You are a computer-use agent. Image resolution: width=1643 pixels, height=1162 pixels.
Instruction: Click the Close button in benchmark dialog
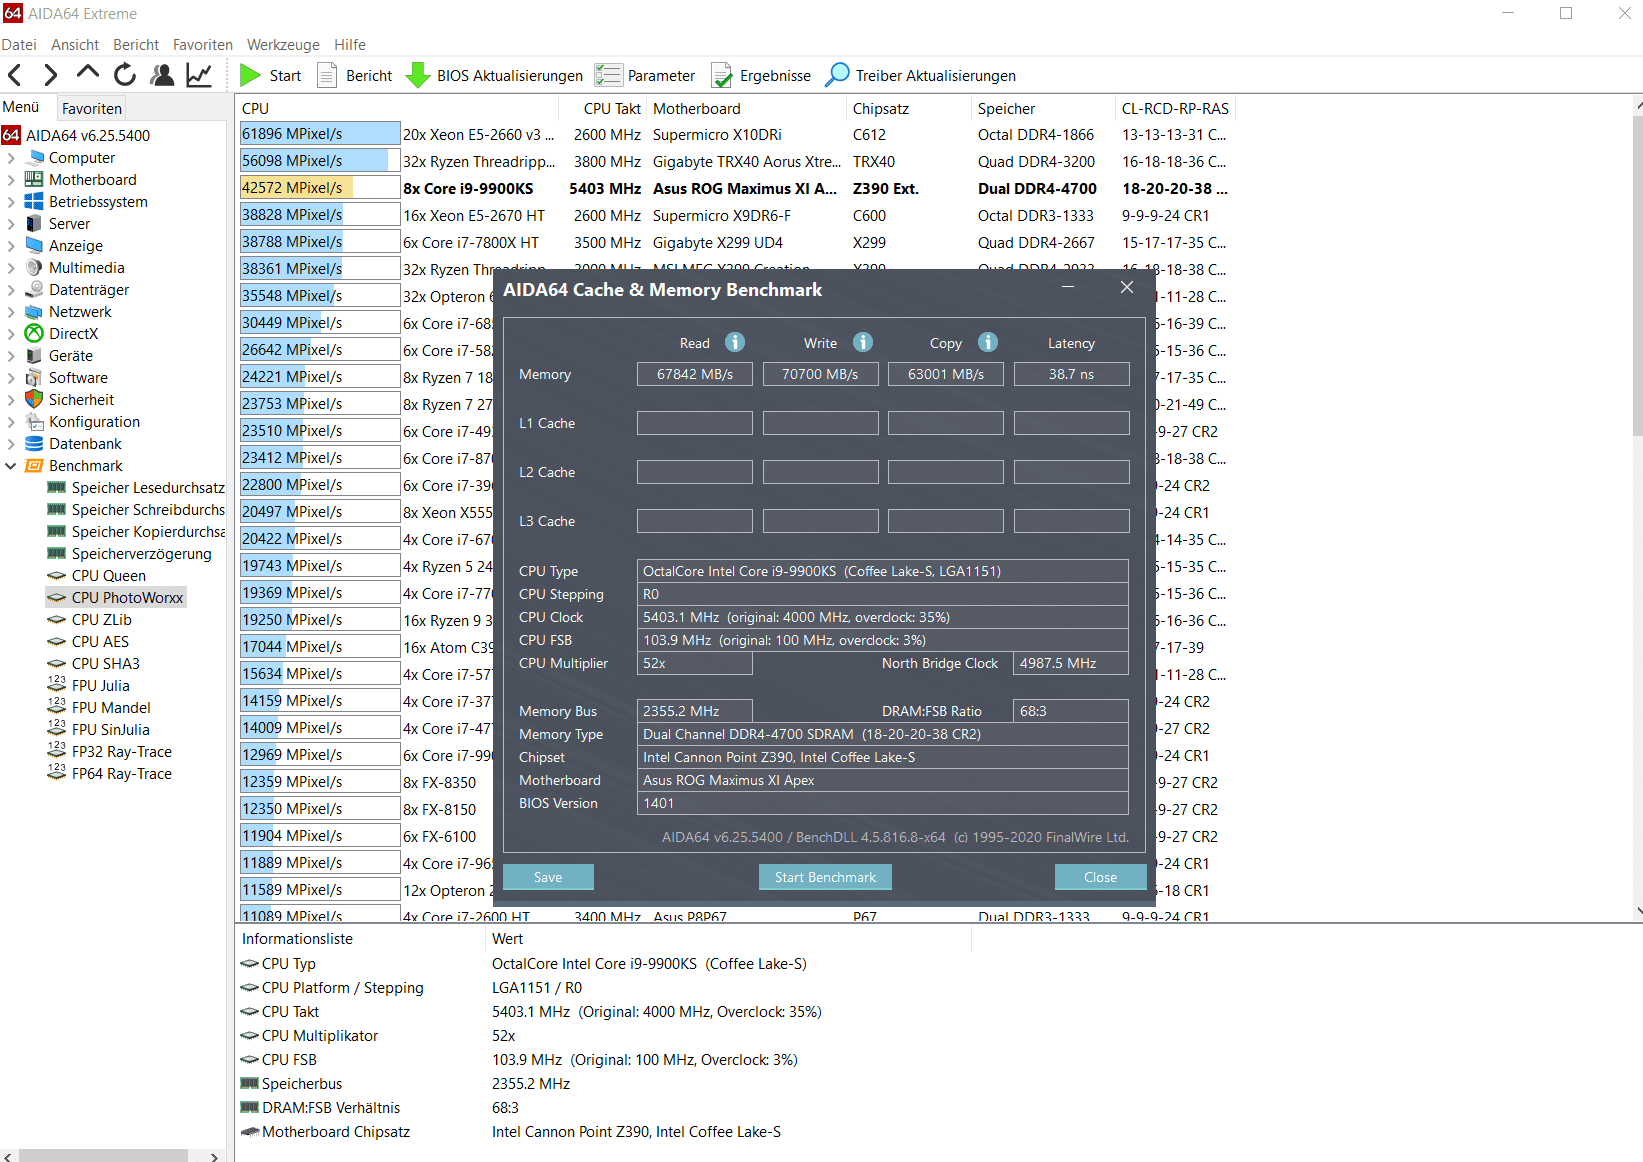(1100, 877)
